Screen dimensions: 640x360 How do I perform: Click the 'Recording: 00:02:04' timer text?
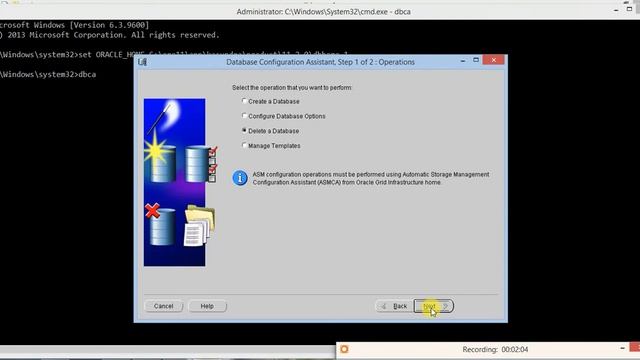click(x=495, y=349)
